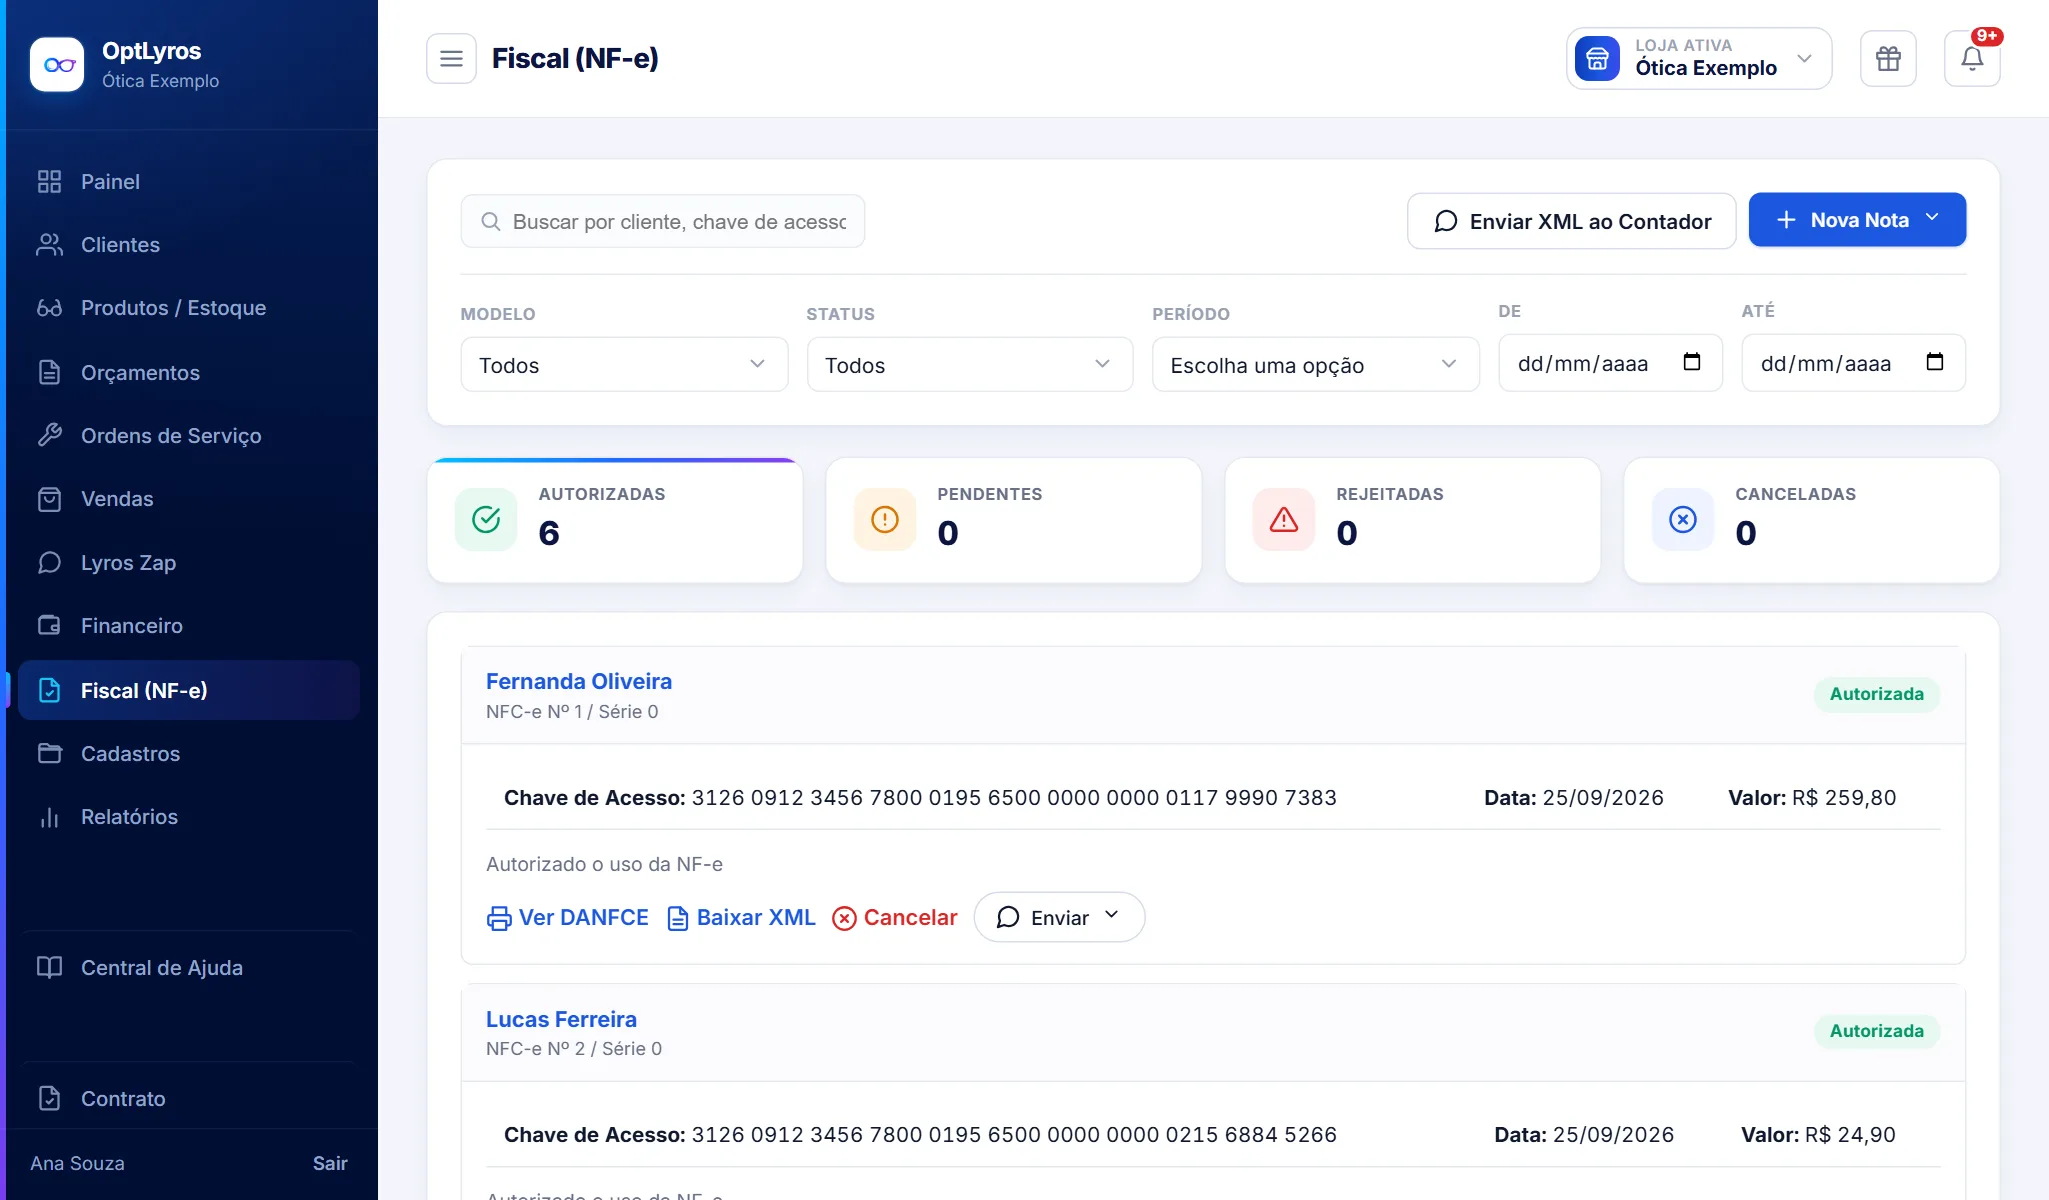This screenshot has width=2049, height=1200.
Task: Expand the Nova Nota dropdown button
Action: [1857, 220]
